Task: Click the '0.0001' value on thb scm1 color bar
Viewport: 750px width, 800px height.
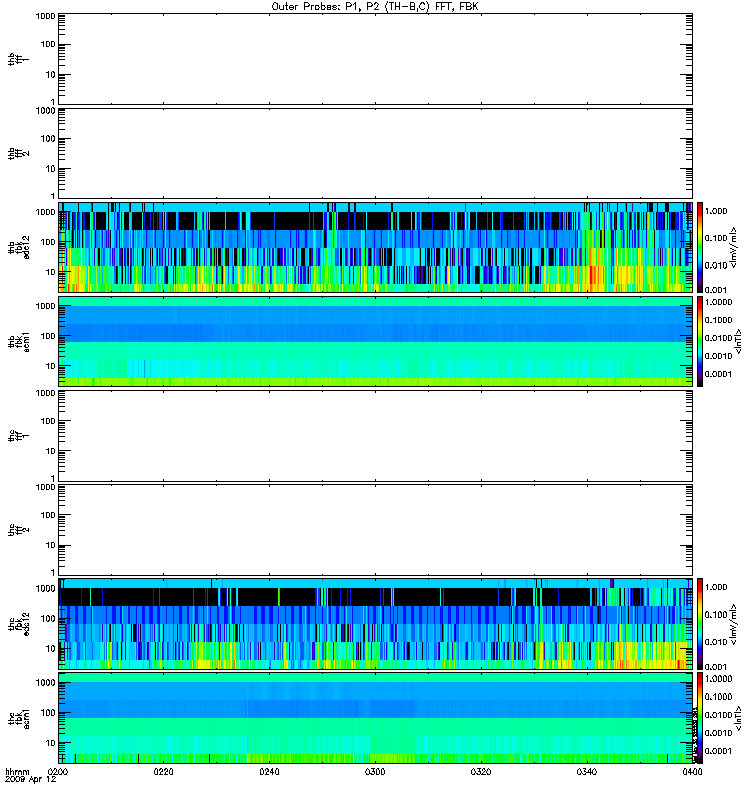Action: [718, 374]
